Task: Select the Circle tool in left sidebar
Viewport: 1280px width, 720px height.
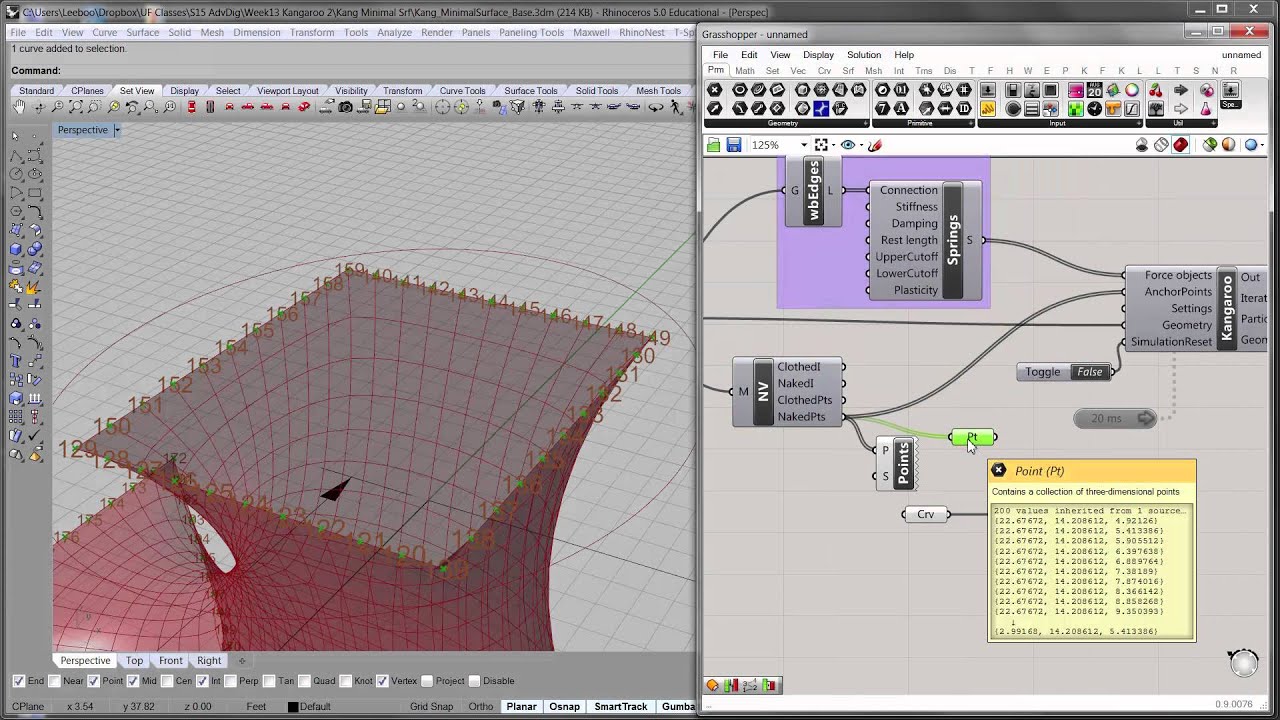Action: [x=15, y=173]
